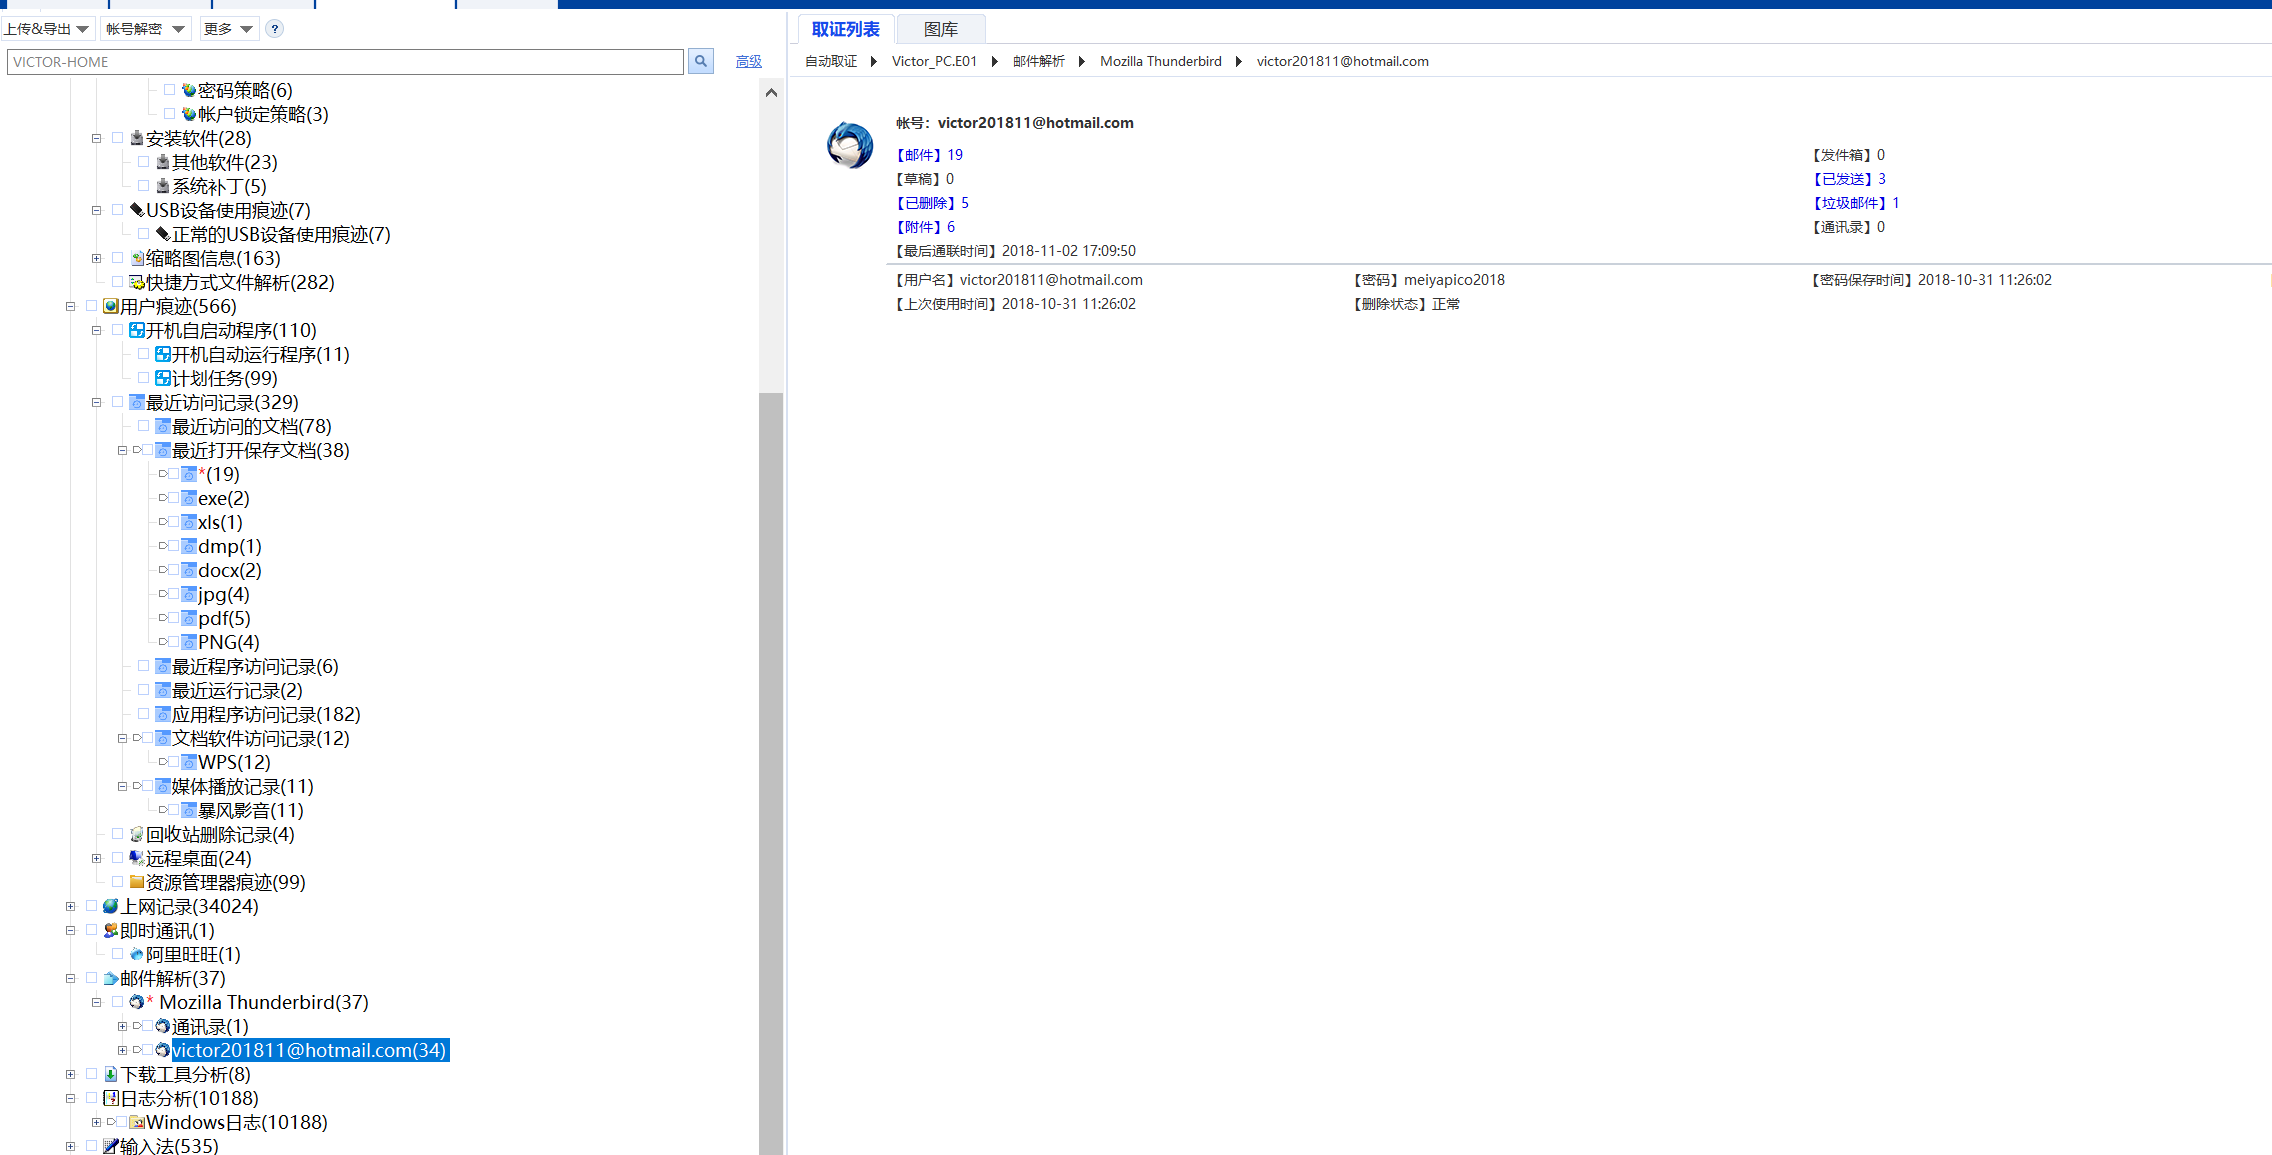Click the 资源管理器痕迹 folder icon
The height and width of the screenshot is (1155, 2272).
pyautogui.click(x=137, y=882)
